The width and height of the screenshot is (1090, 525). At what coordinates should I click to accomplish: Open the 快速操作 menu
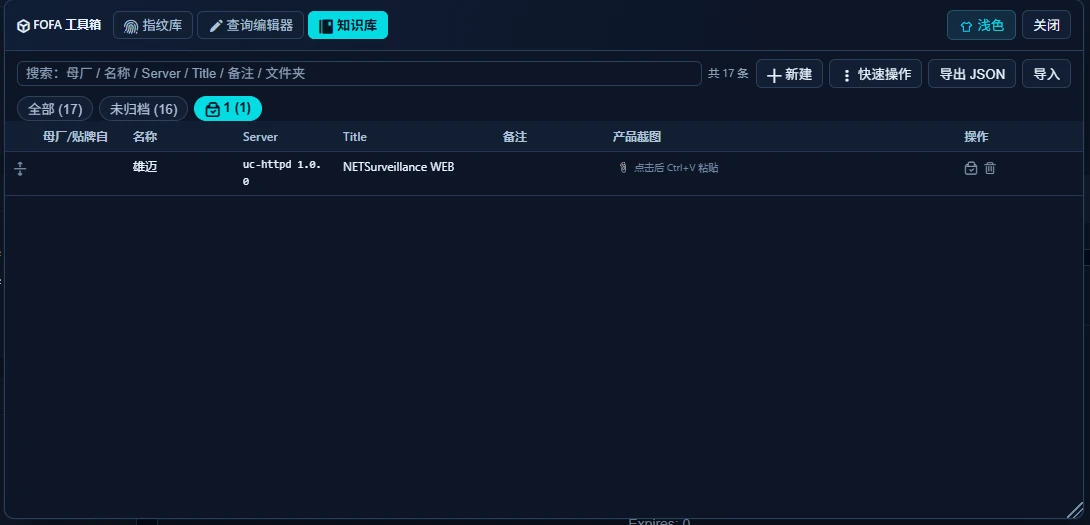click(875, 74)
